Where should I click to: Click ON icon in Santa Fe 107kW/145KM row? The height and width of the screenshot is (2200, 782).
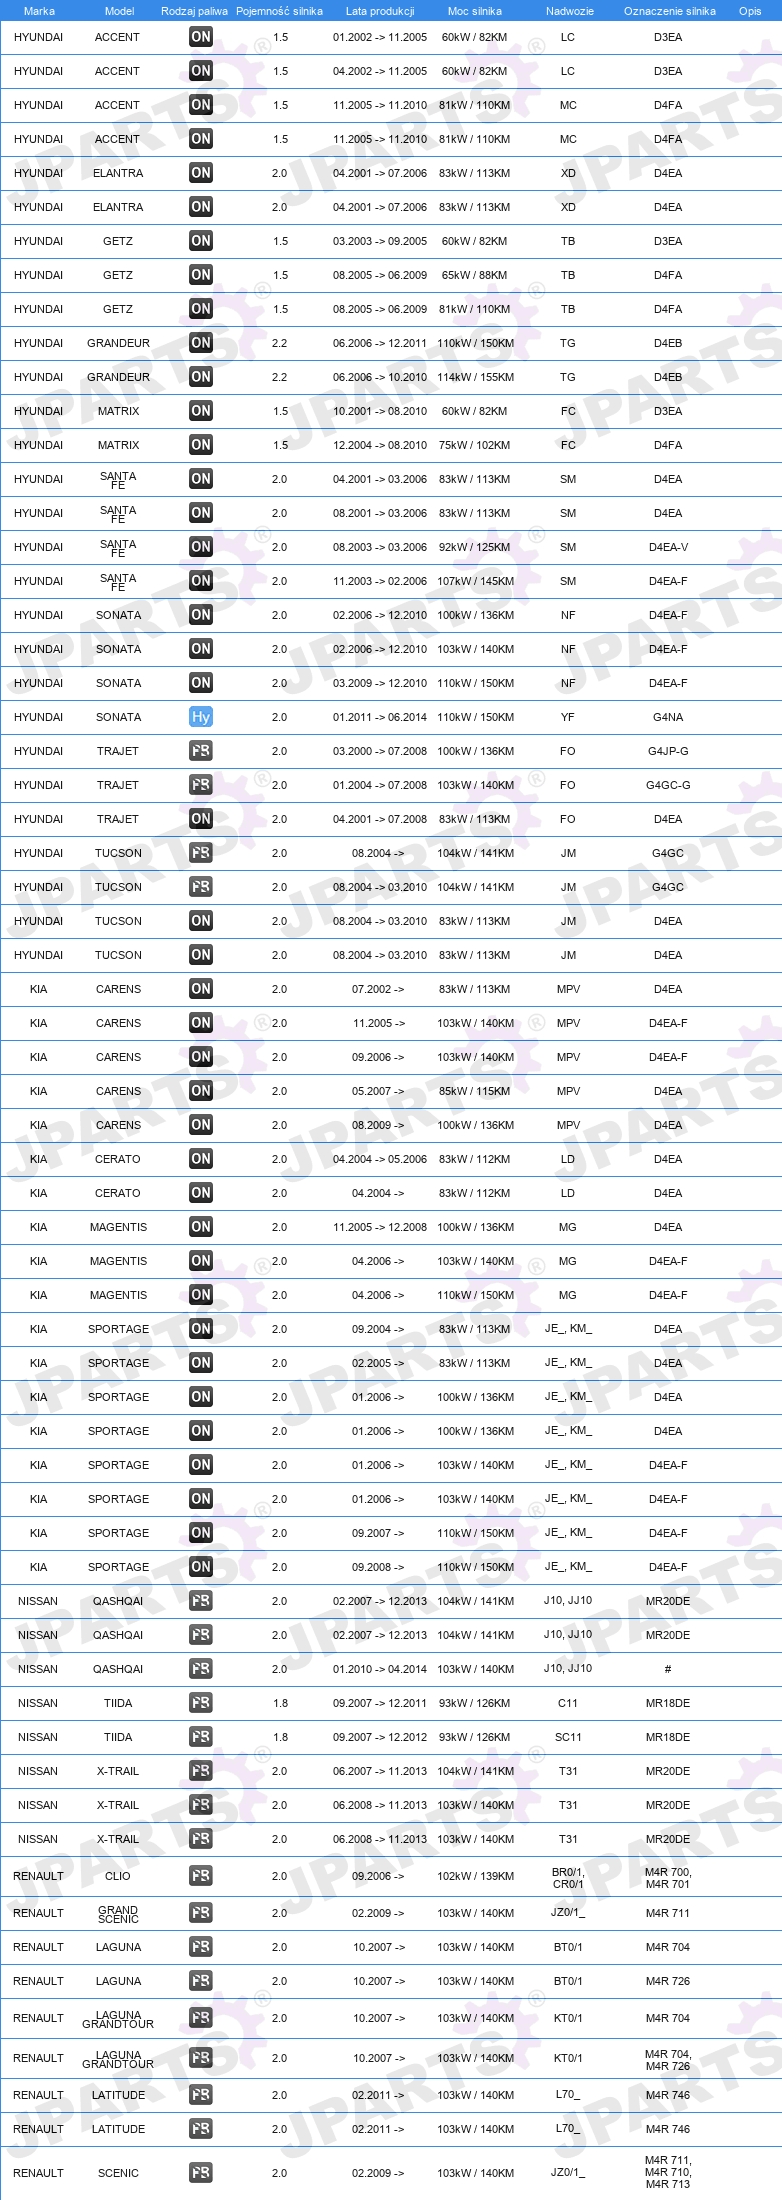201,581
